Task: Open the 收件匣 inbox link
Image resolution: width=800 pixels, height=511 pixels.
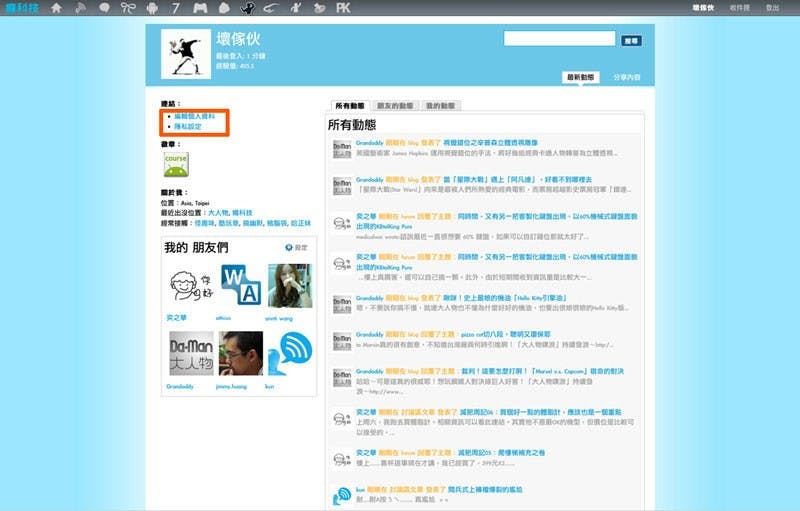Action: (739, 8)
